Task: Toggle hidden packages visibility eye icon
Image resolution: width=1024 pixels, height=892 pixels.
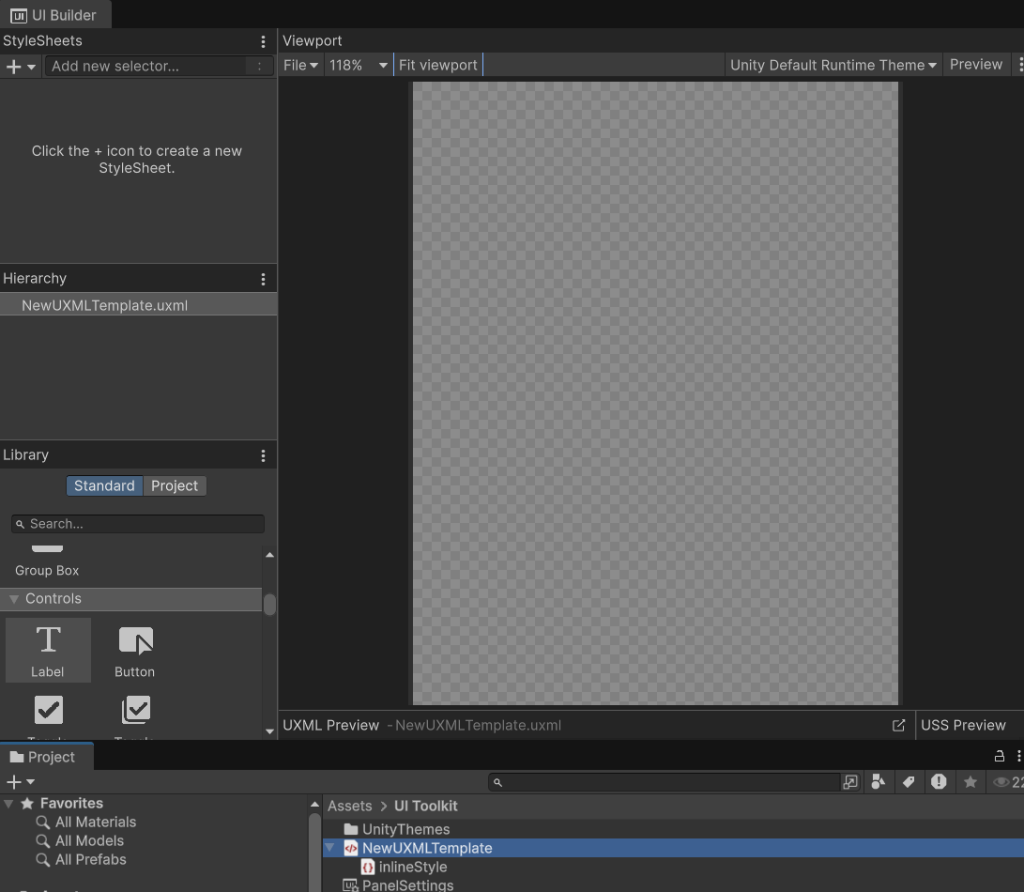Action: pos(1002,782)
